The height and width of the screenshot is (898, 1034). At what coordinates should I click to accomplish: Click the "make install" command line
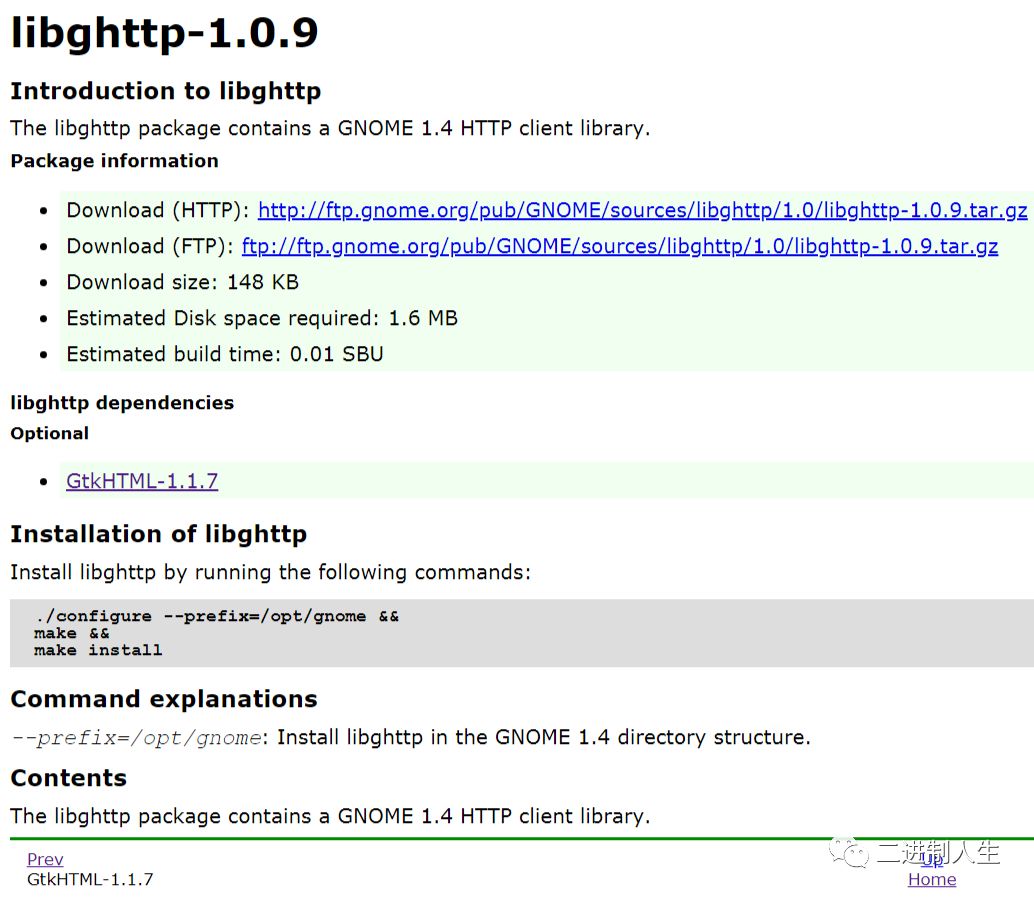coord(98,650)
